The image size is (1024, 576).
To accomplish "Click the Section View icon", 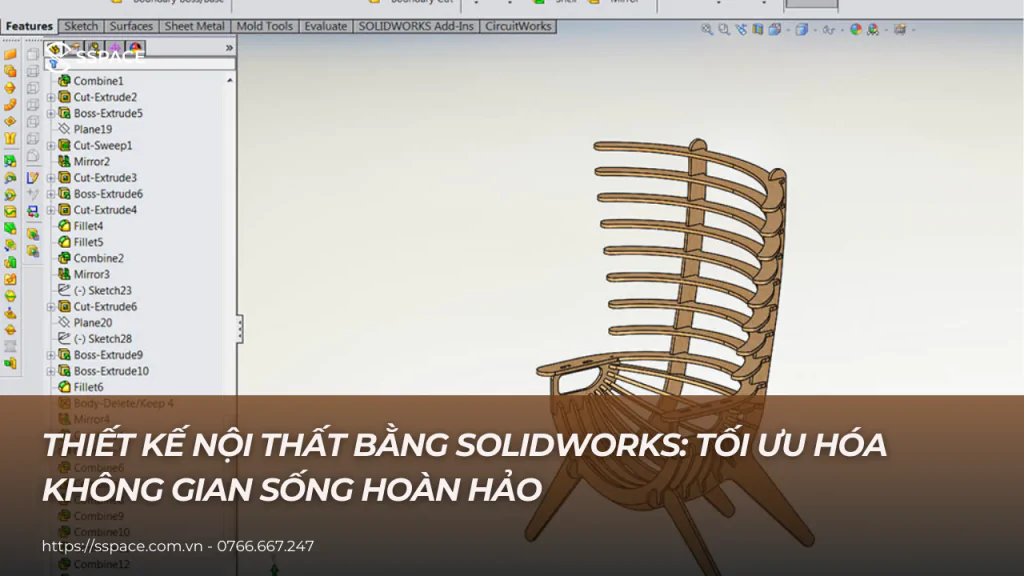I will coord(758,29).
